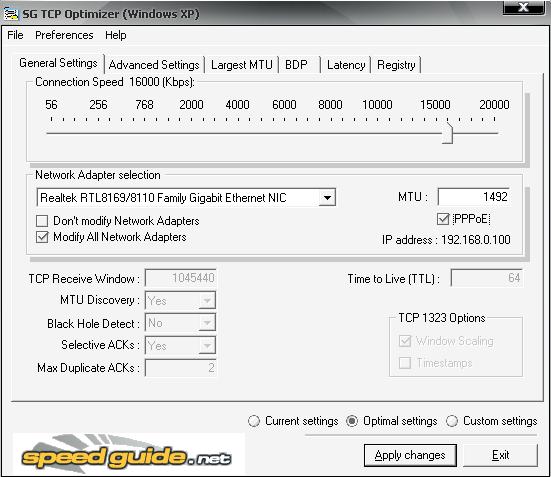
Task: Open the Latency tab
Action: click(x=346, y=65)
